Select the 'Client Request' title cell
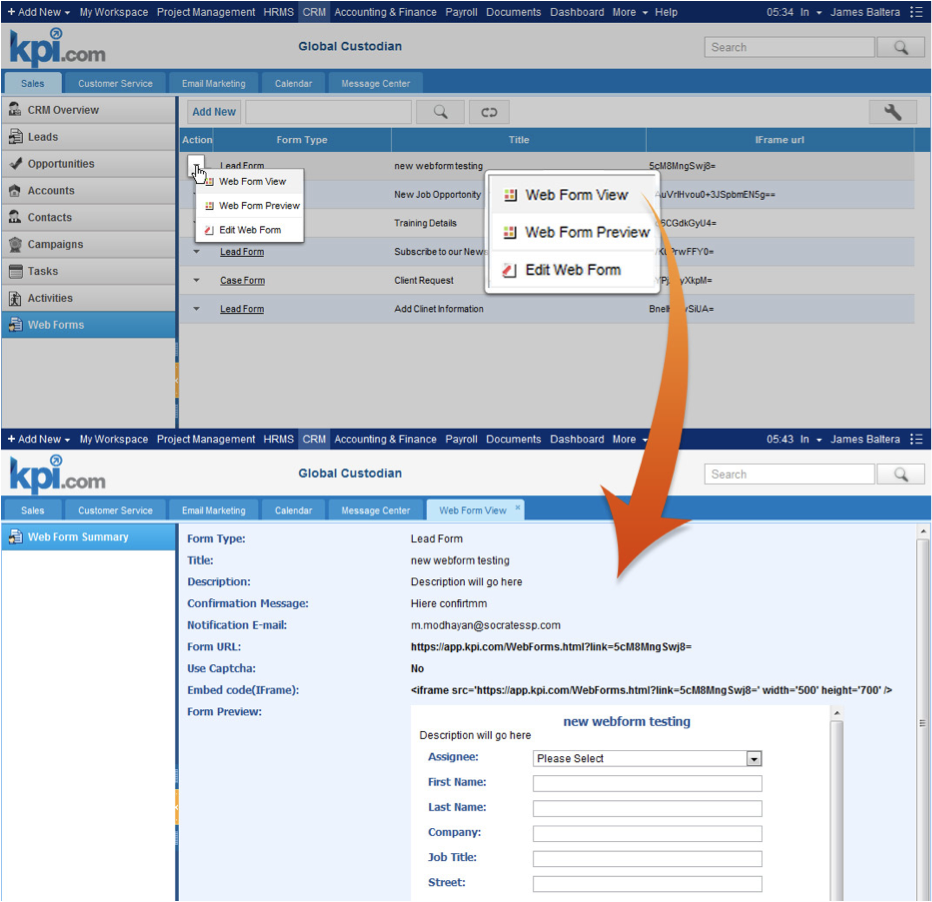Viewport: 932px width, 902px height. [424, 280]
